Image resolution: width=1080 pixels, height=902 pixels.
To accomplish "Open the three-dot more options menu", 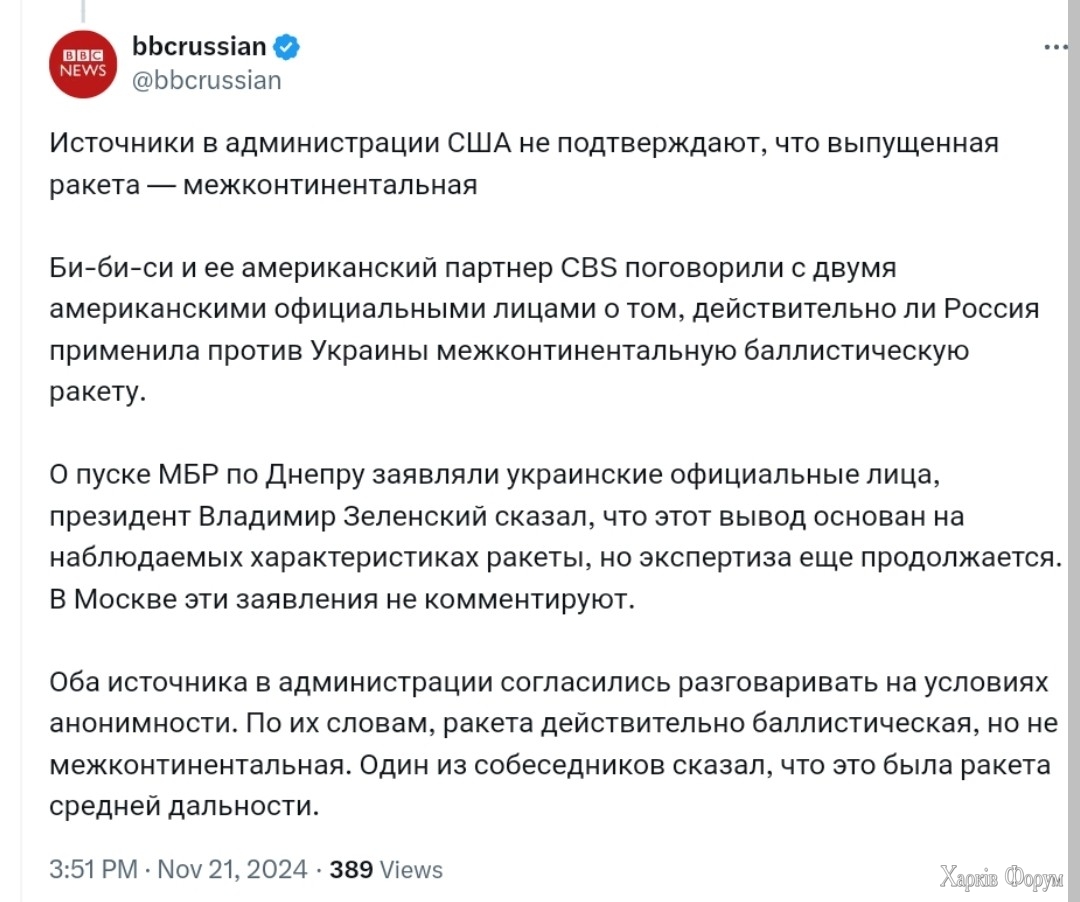I will coord(1056,47).
